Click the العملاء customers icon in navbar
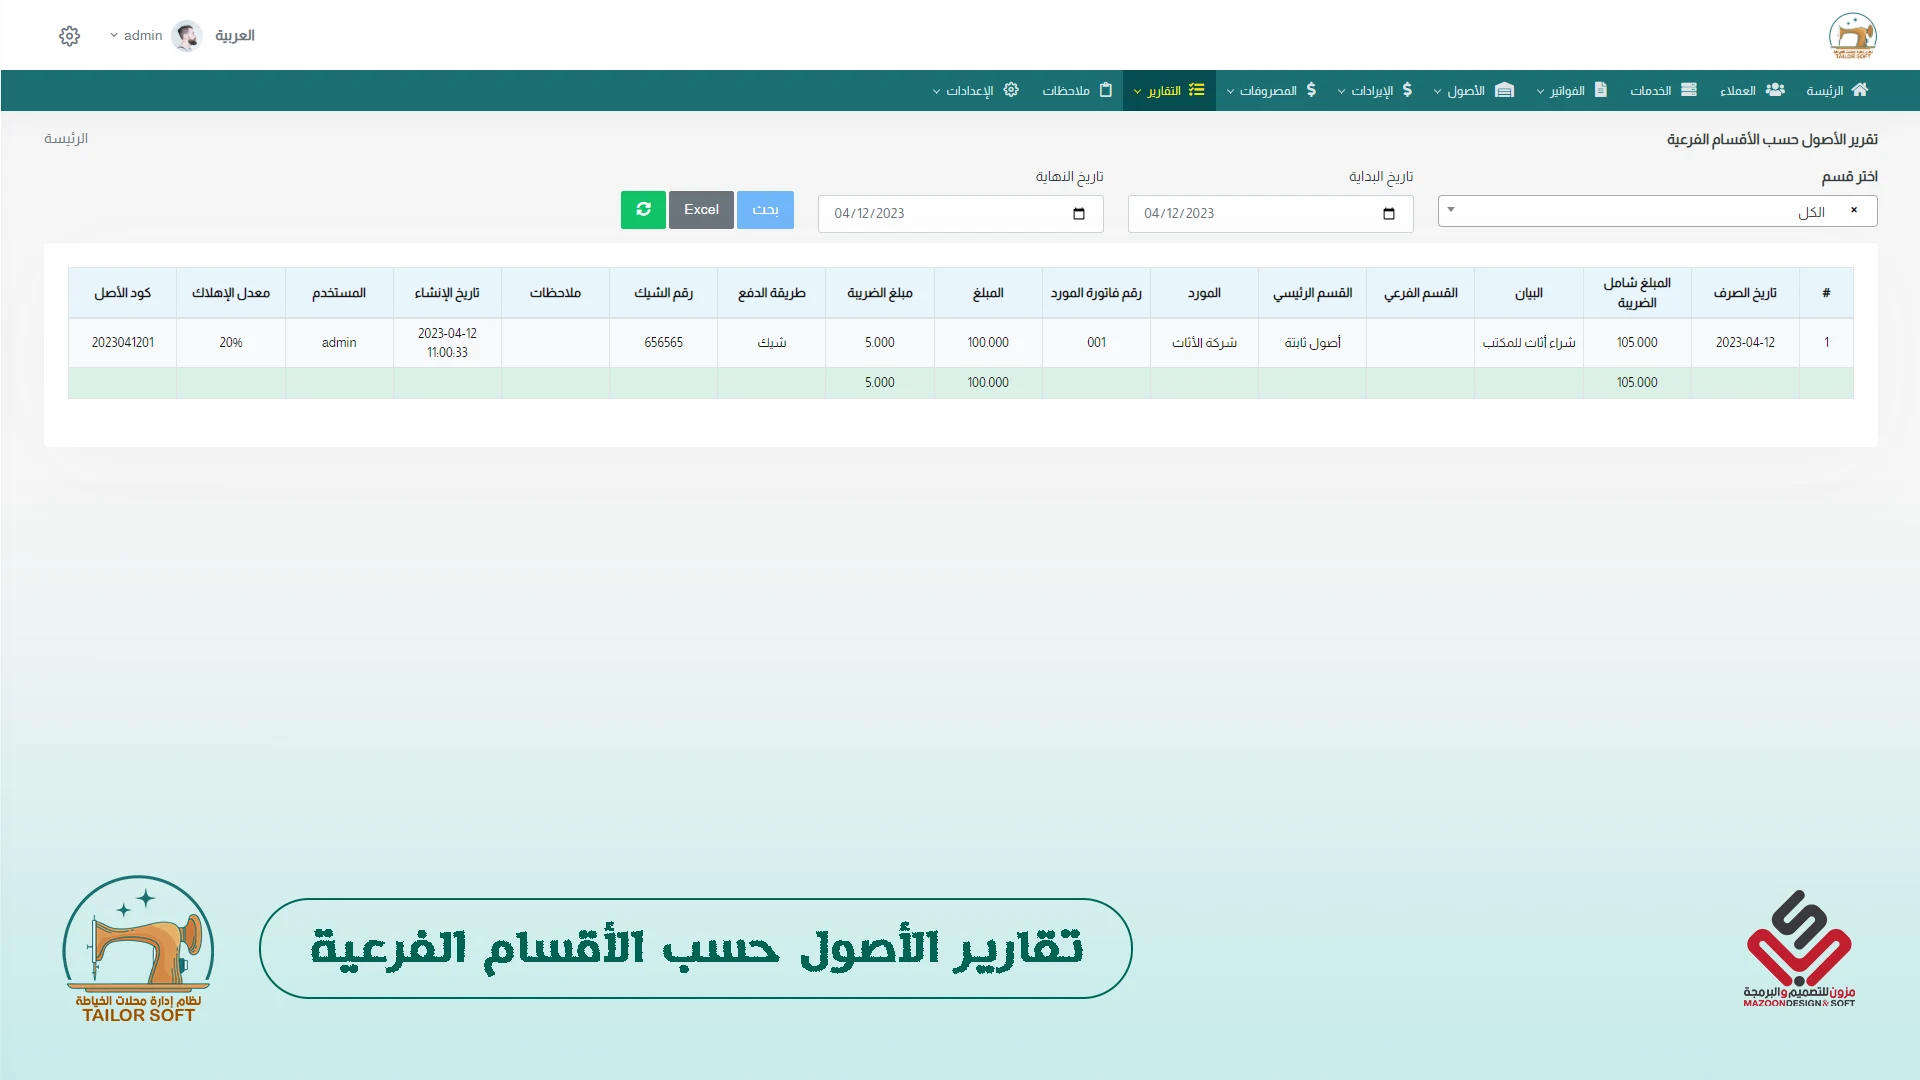Viewport: 1920px width, 1080px height. [1775, 90]
